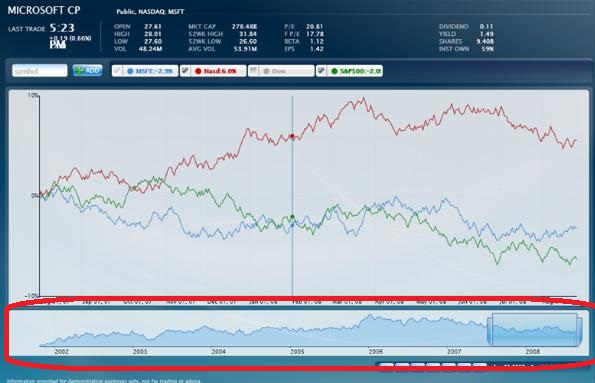
Task: Click the DIVIDEND value 0.11
Action: point(486,27)
